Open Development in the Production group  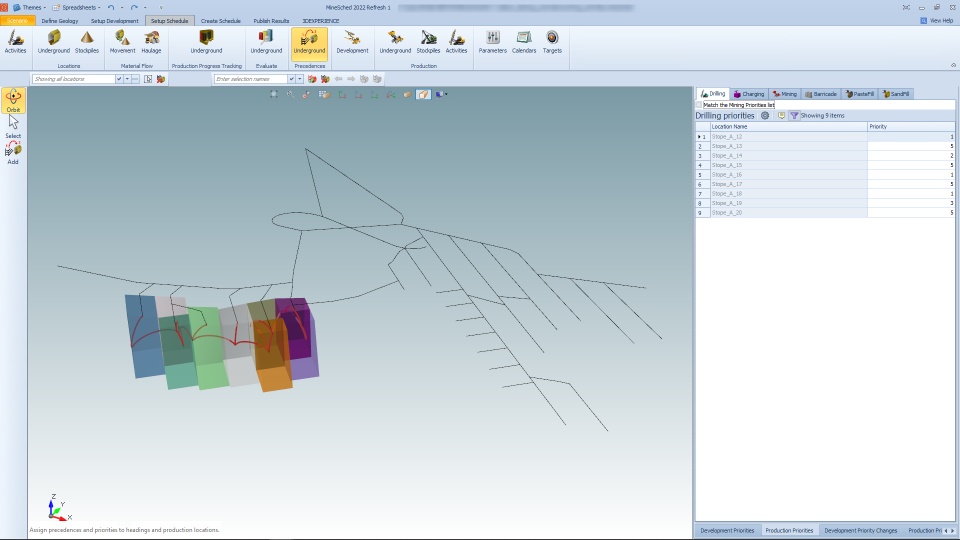[352, 42]
